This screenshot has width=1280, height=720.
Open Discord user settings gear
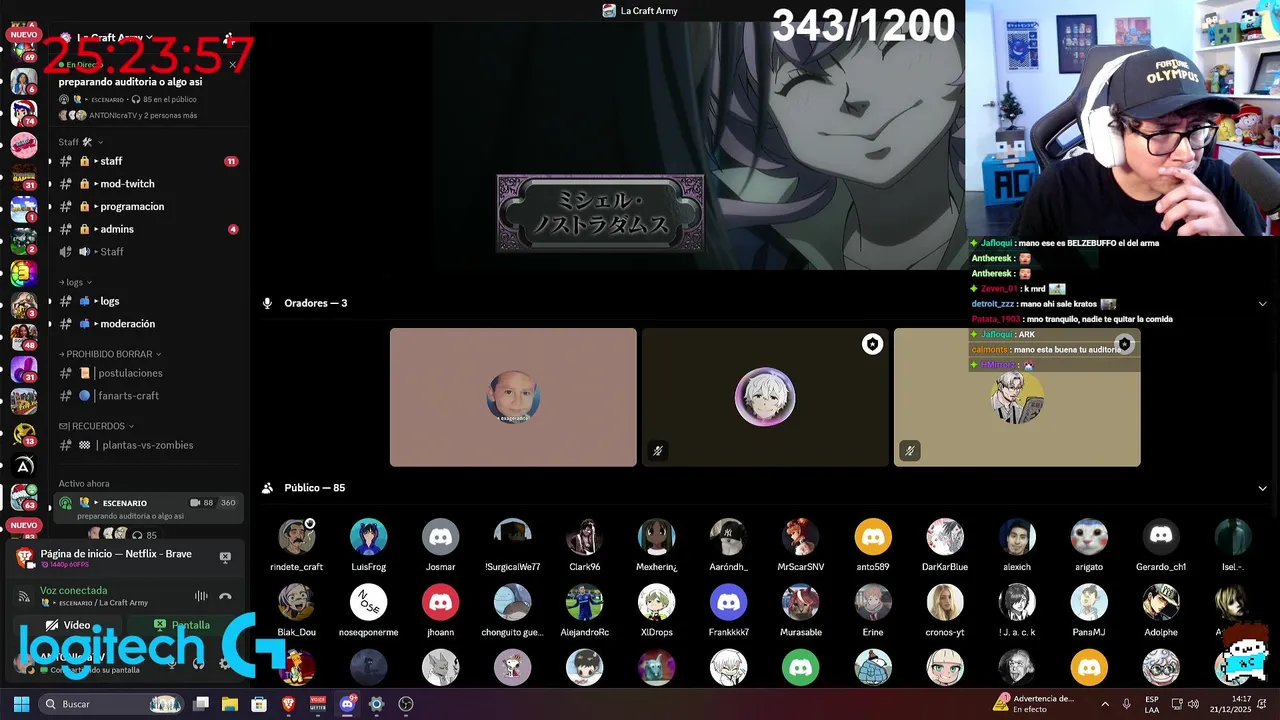tap(225, 663)
